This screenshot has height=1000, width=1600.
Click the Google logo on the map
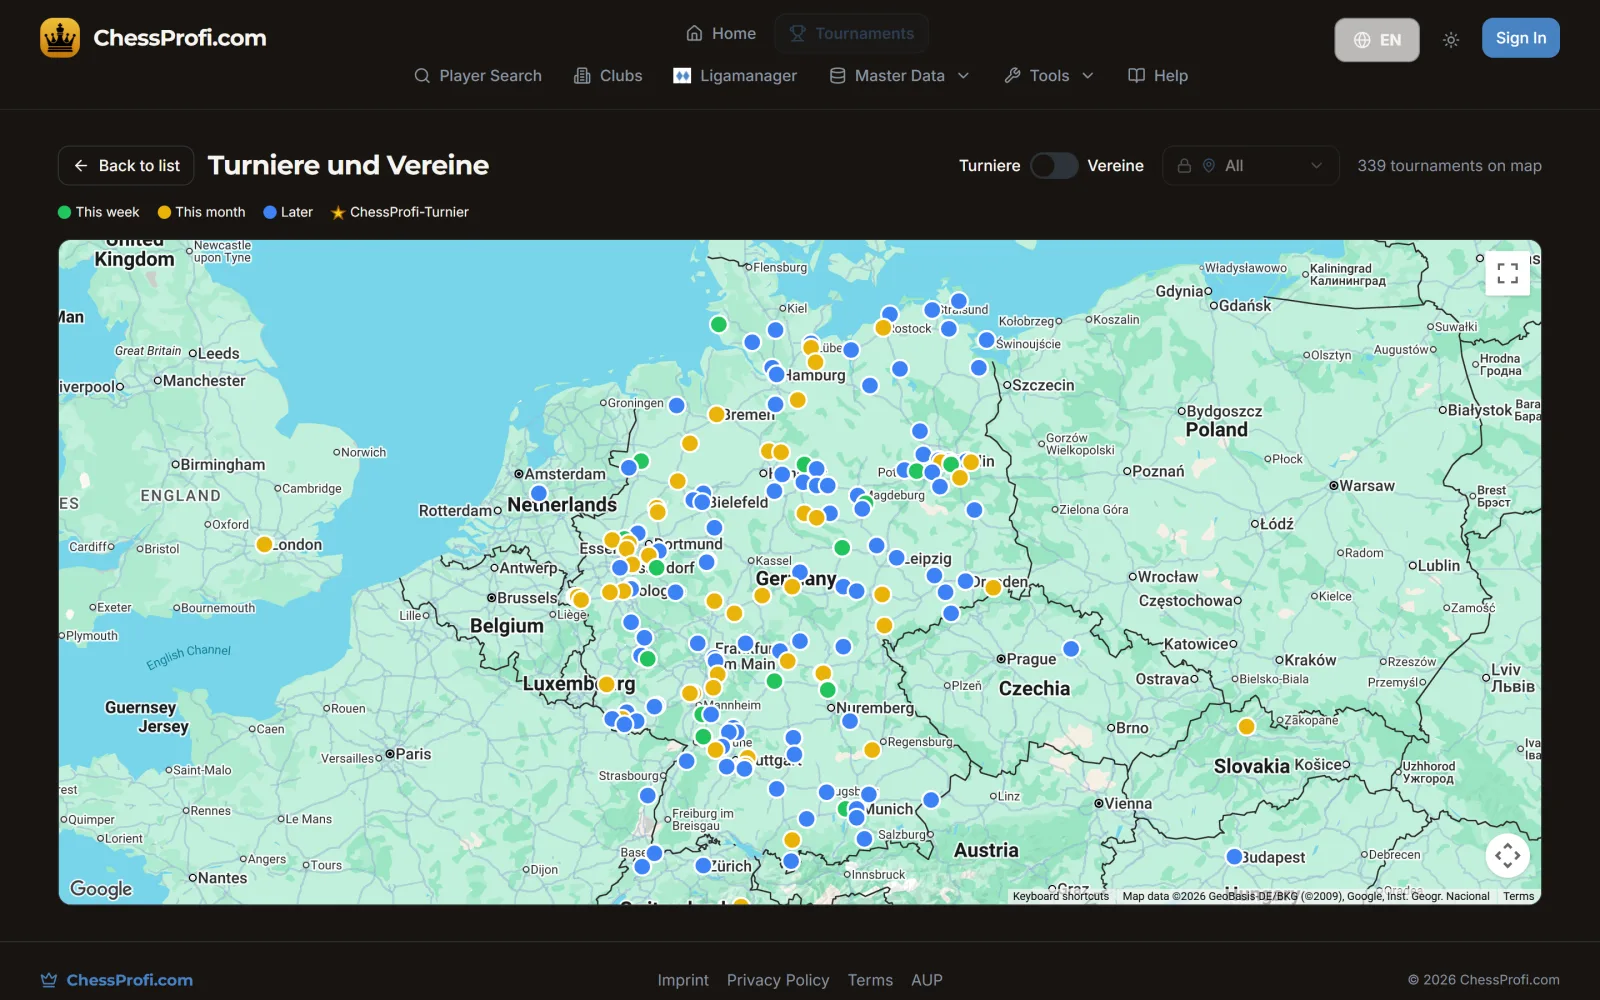click(x=101, y=889)
